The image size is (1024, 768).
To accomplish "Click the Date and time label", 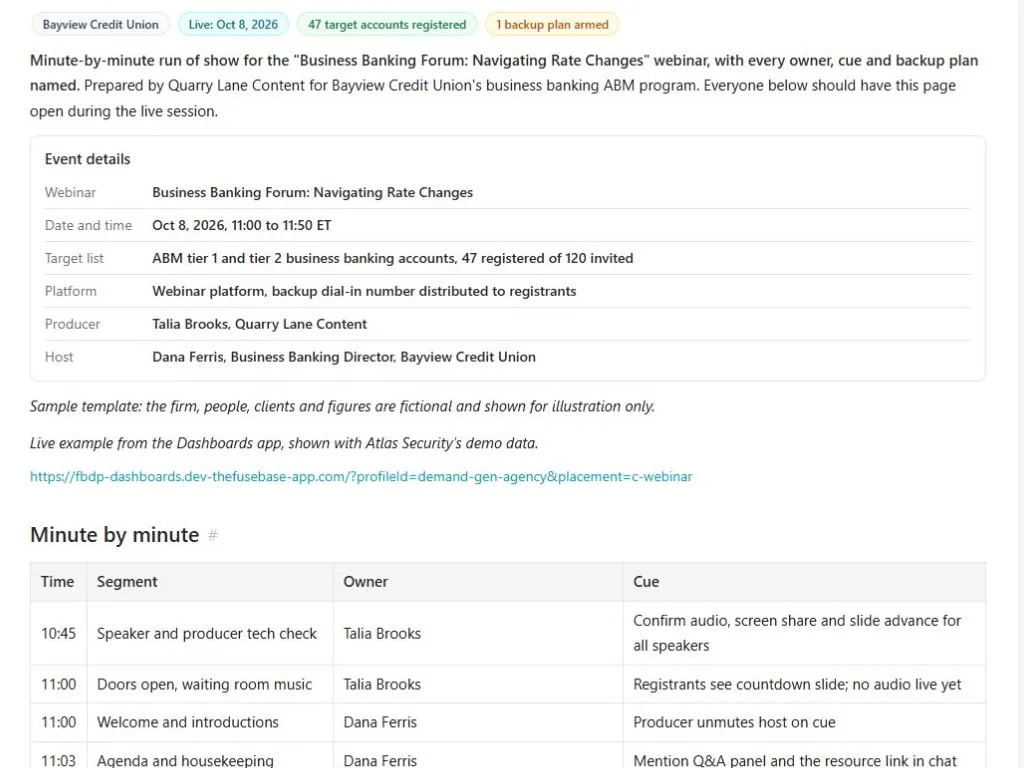I will pyautogui.click(x=88, y=225).
